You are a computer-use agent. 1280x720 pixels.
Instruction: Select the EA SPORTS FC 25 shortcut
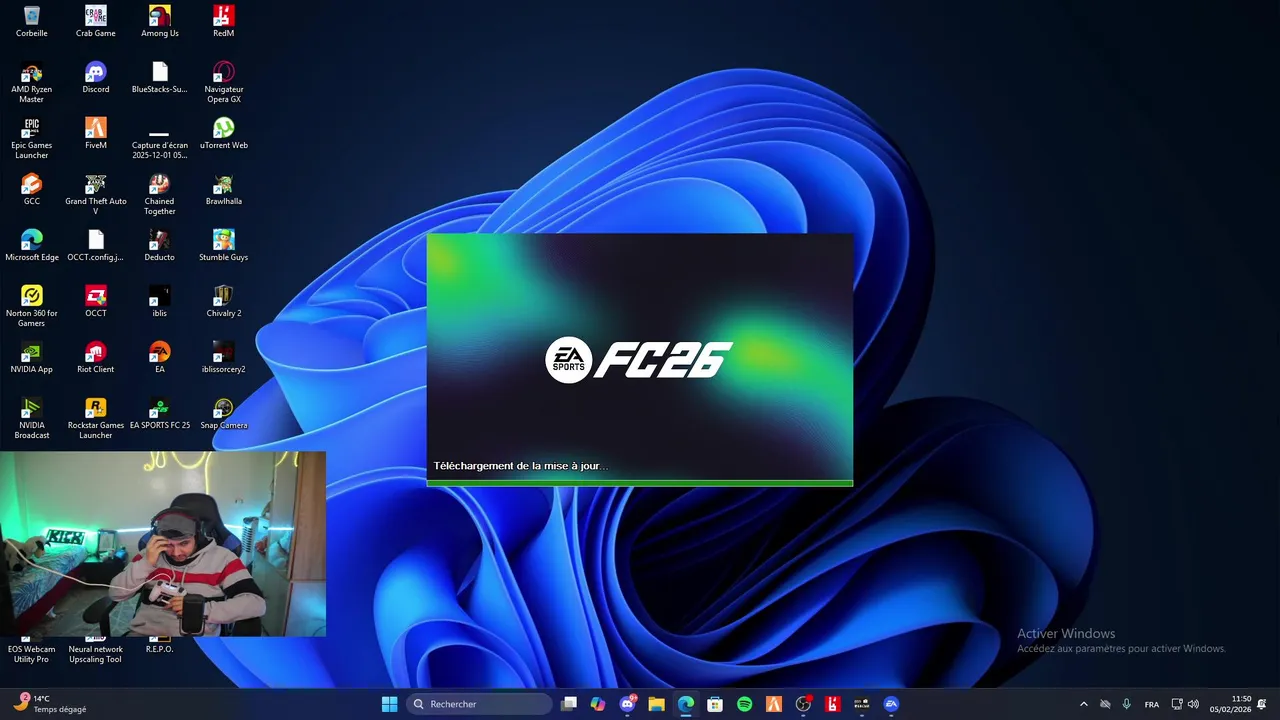(x=159, y=414)
